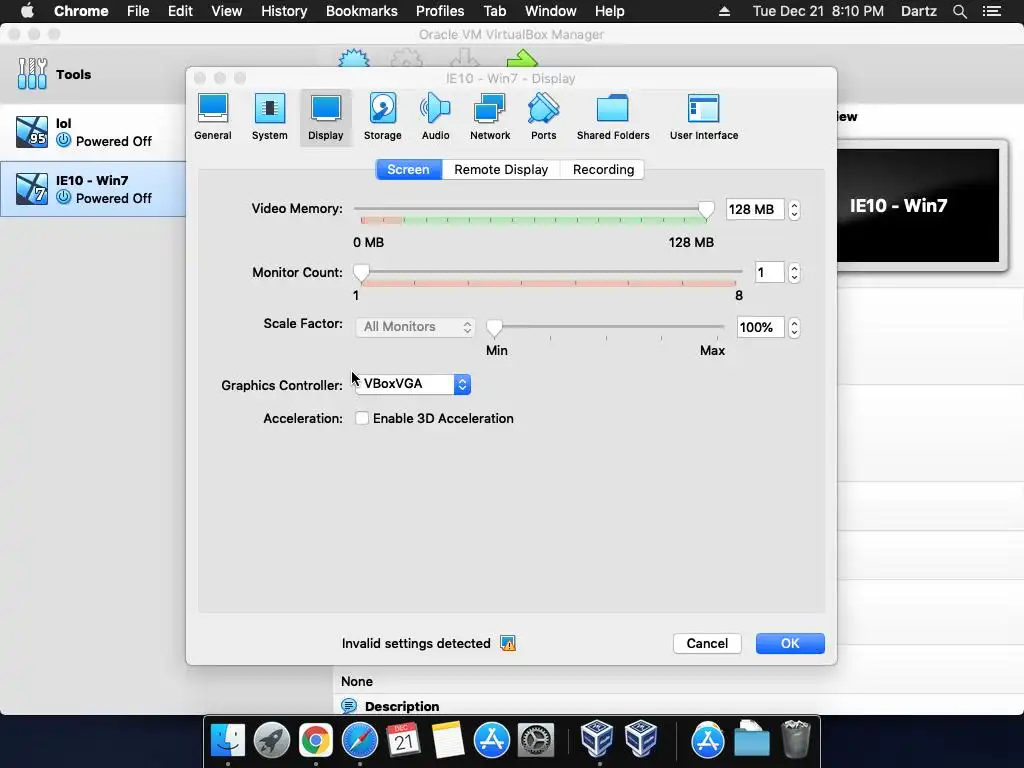Open System Preferences from the Dock
The image size is (1024, 768).
pos(536,741)
